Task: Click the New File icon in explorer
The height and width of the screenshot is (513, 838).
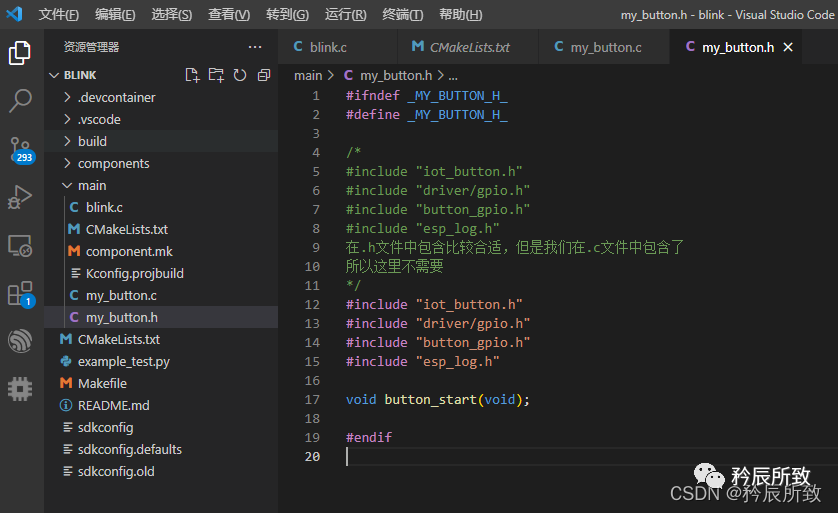Action: click(x=193, y=75)
